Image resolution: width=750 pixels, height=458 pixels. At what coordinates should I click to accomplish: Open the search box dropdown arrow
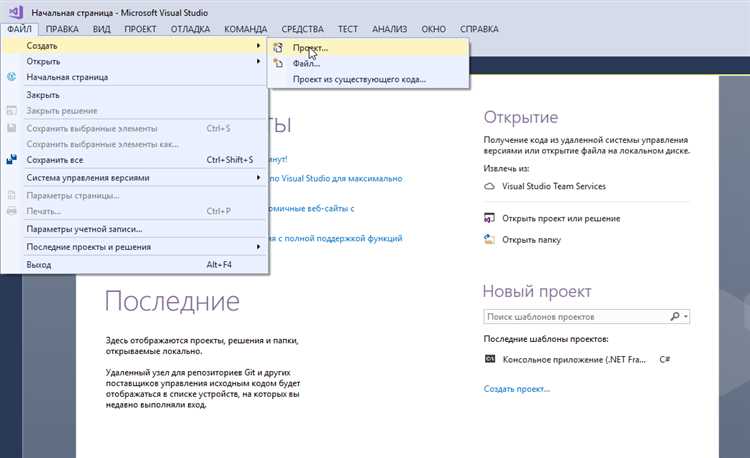685,316
